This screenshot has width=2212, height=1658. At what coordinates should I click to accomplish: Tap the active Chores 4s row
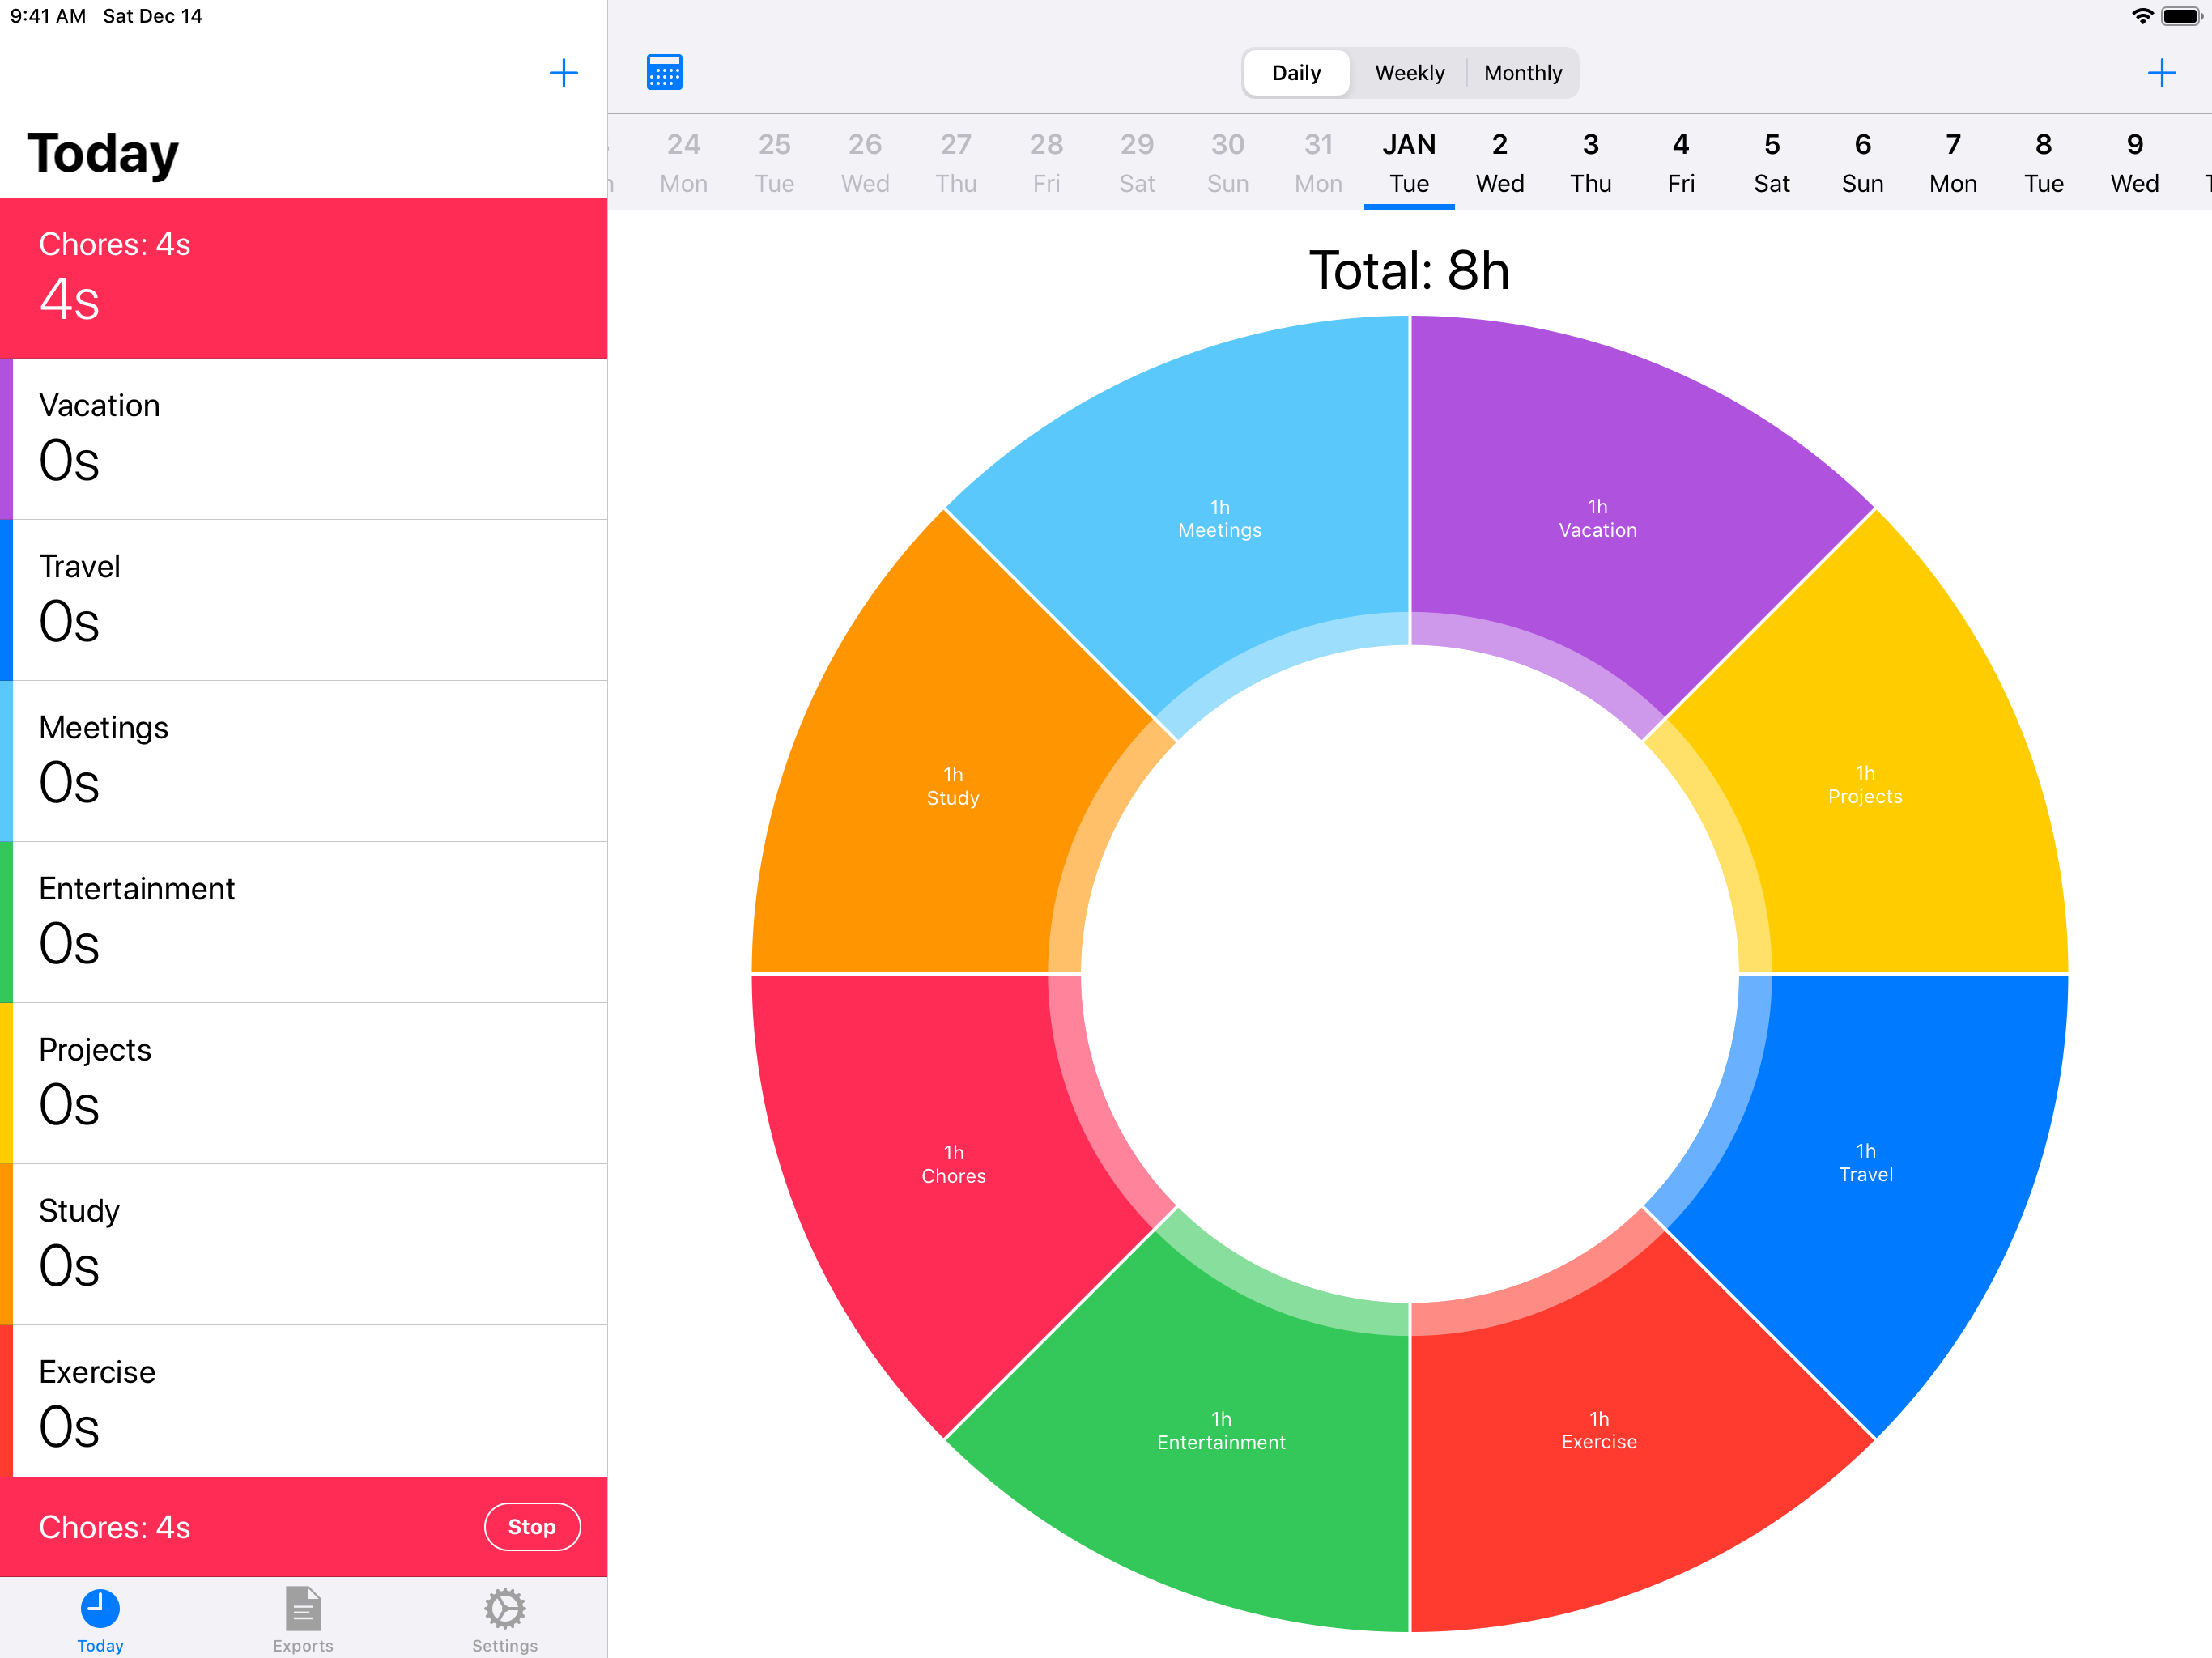coord(304,278)
